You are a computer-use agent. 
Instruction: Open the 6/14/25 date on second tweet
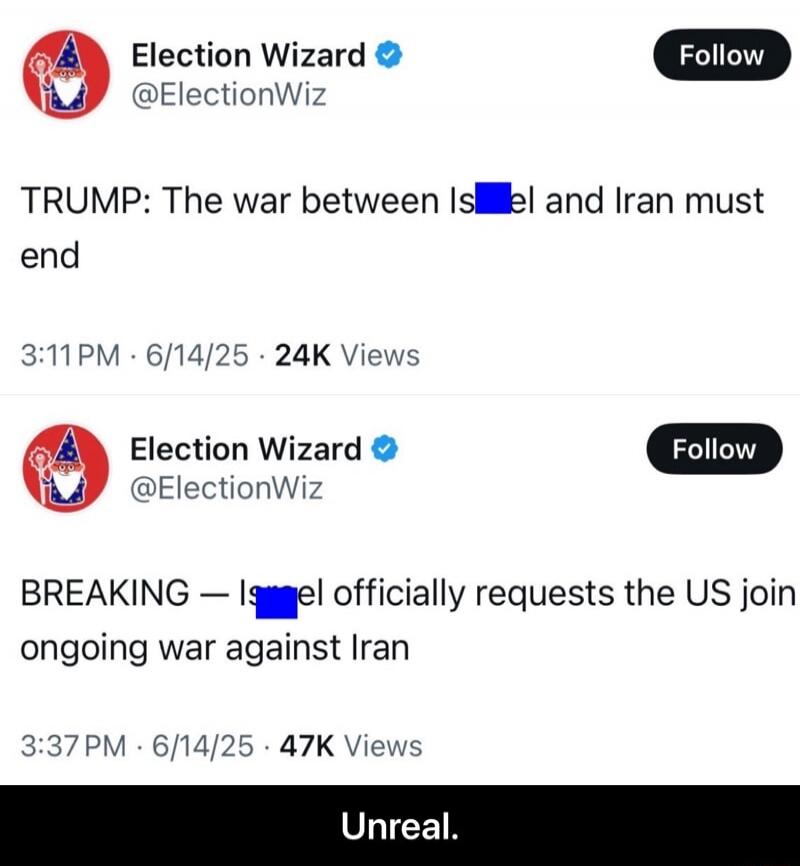[203, 746]
